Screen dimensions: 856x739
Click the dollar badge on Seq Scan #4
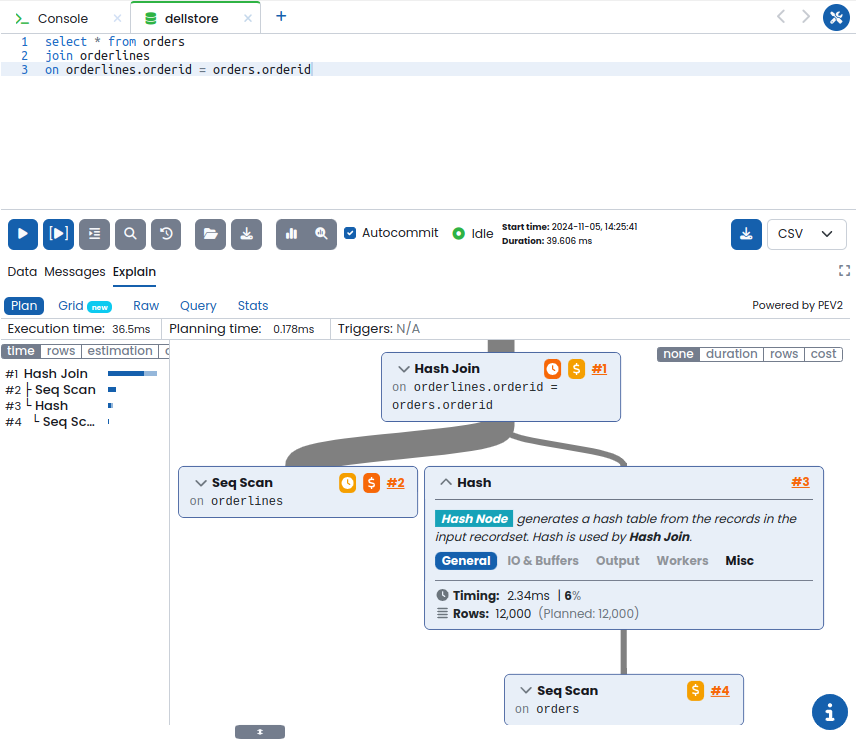(696, 691)
